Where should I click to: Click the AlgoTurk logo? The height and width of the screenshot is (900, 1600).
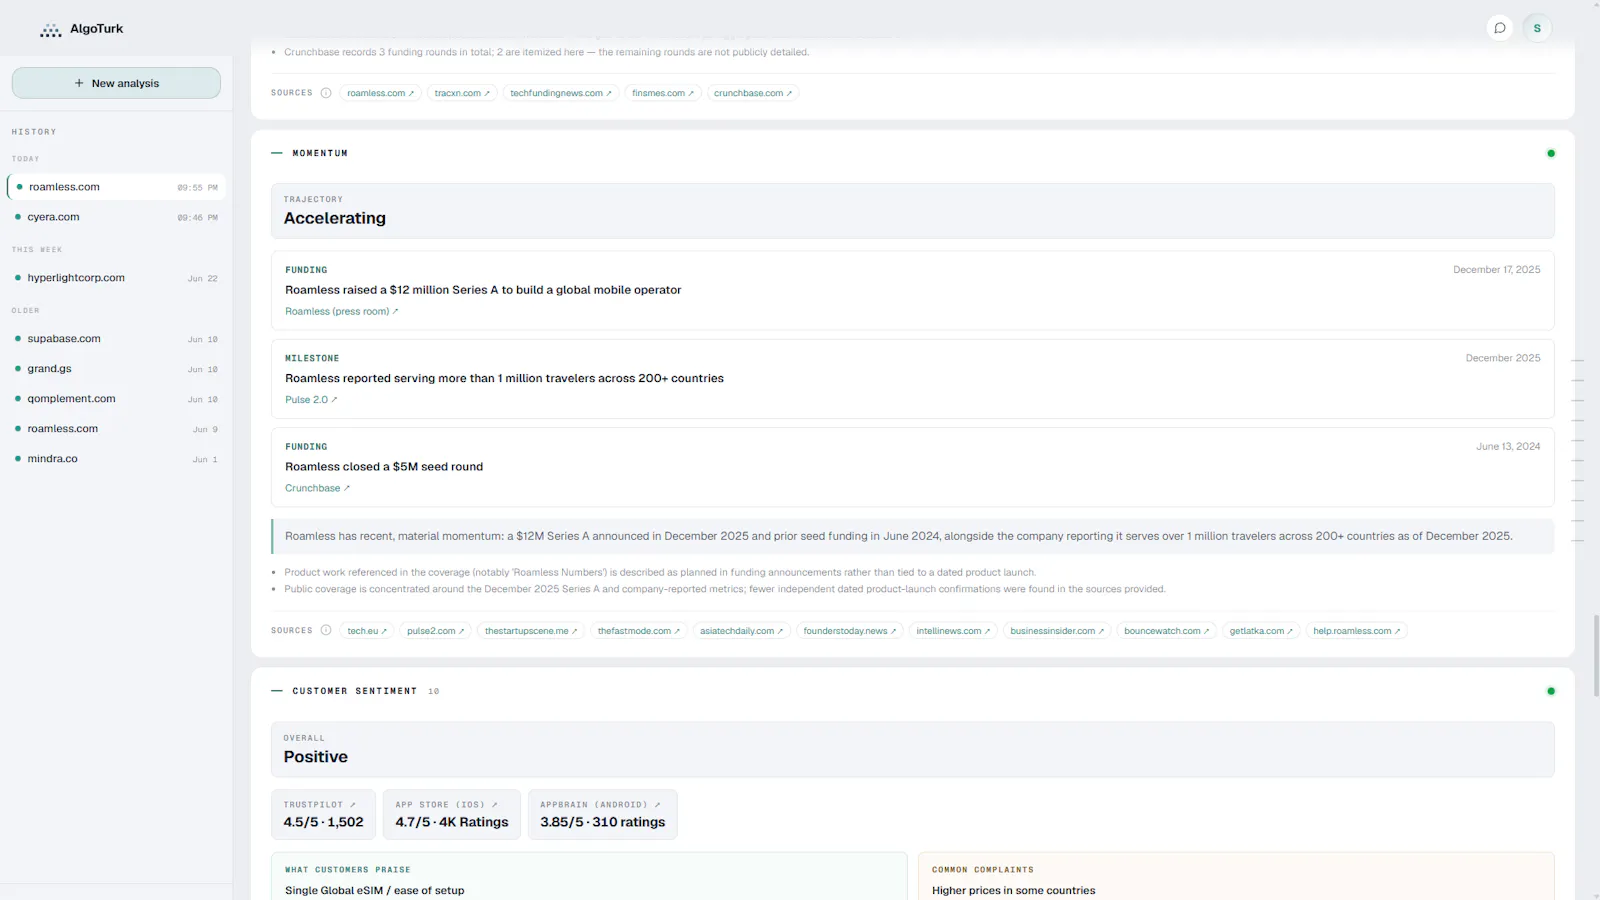pyautogui.click(x=82, y=29)
